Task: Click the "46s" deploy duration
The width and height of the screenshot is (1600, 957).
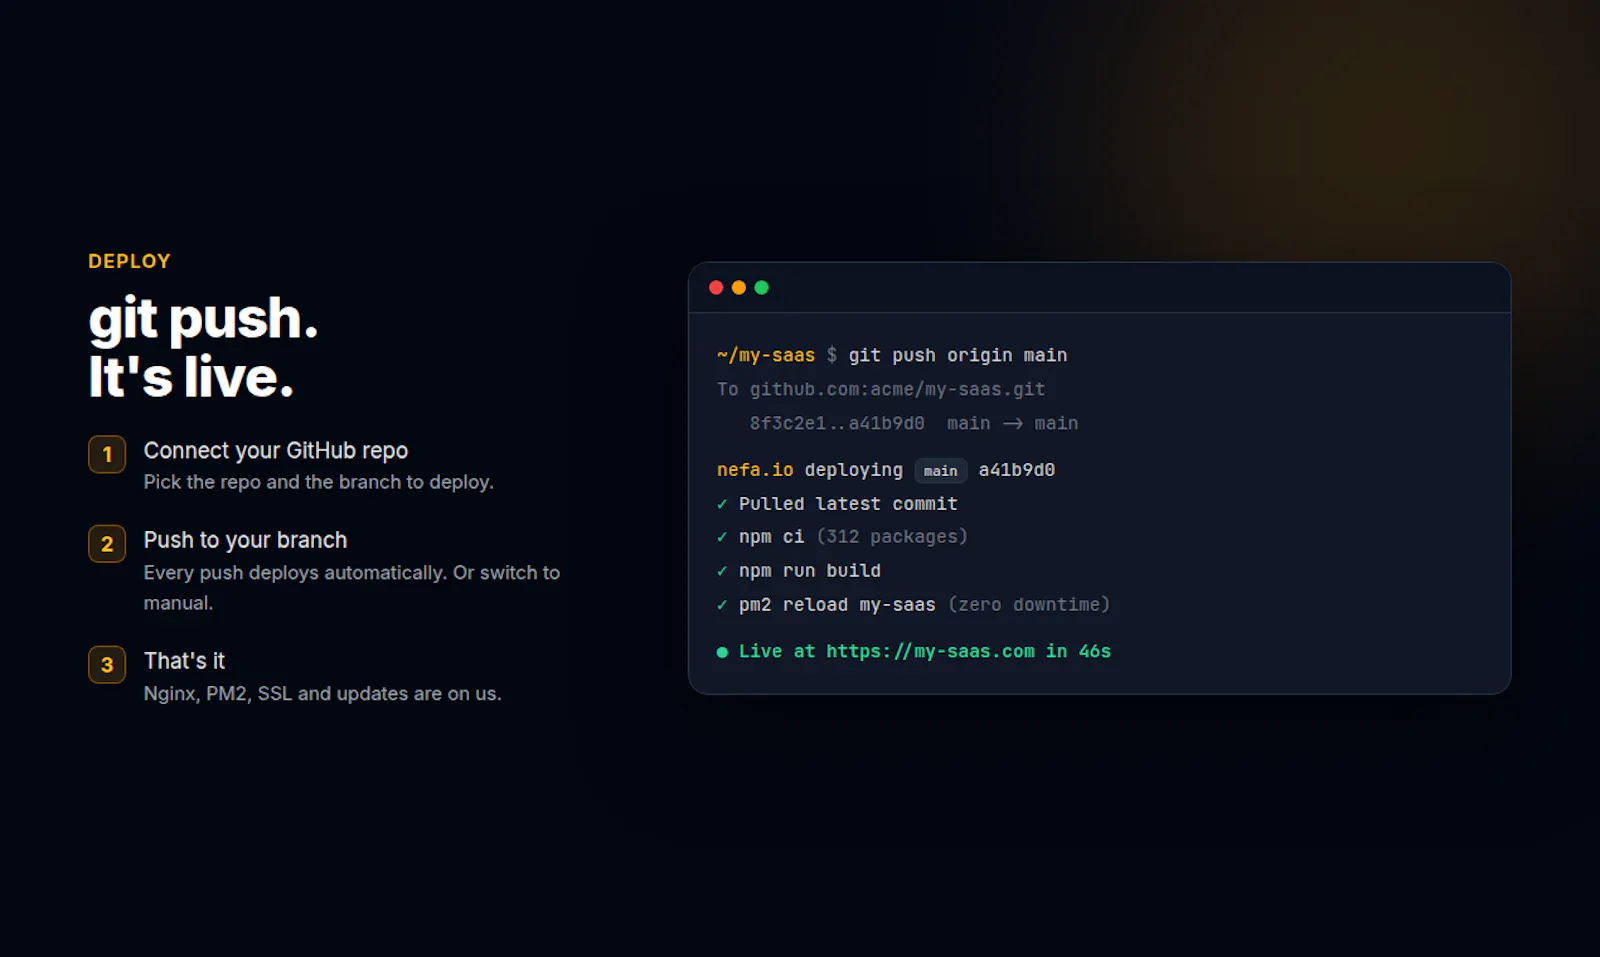Action: click(x=1095, y=651)
